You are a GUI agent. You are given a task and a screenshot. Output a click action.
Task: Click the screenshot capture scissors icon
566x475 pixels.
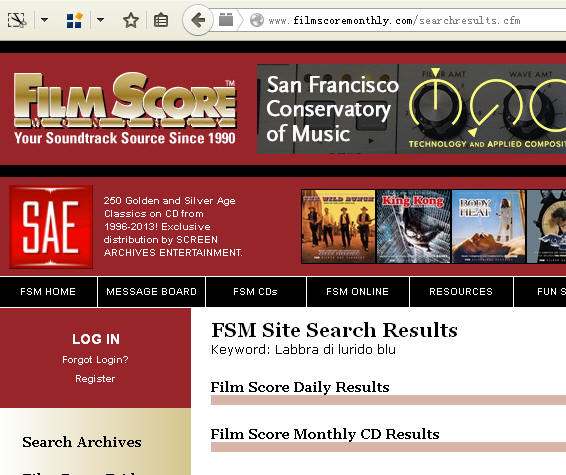tap(17, 20)
